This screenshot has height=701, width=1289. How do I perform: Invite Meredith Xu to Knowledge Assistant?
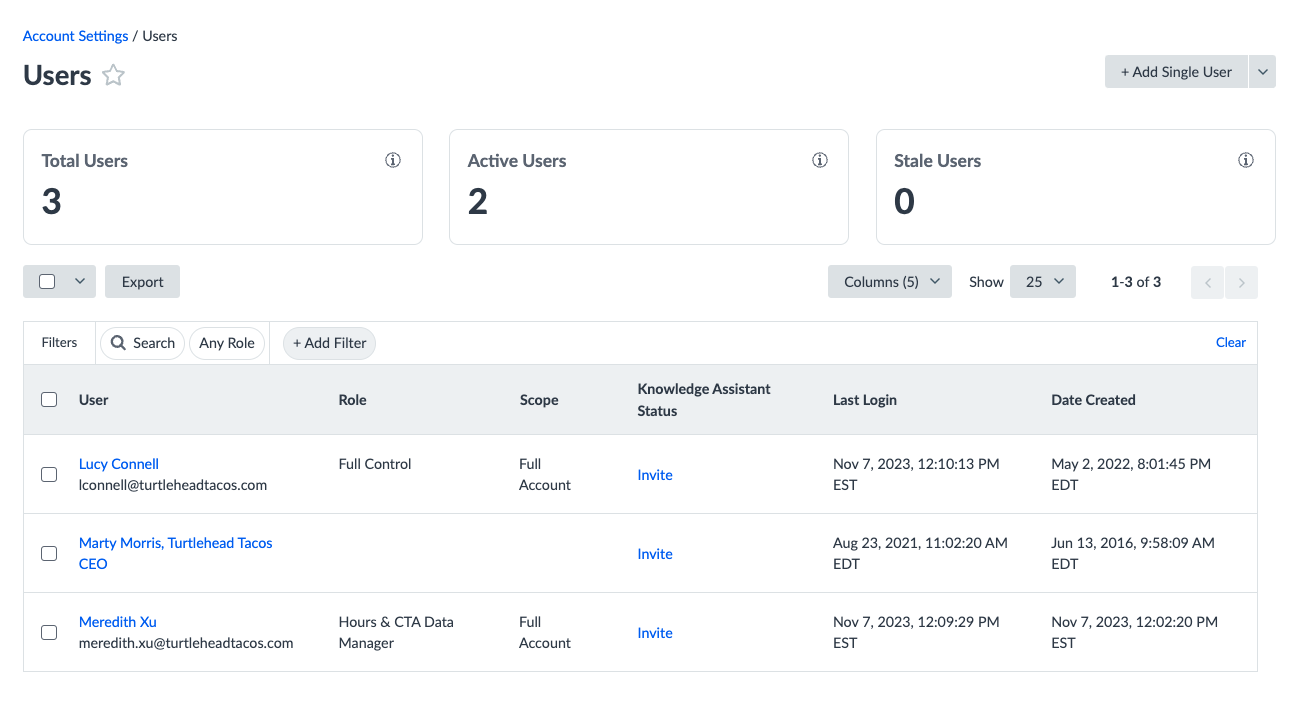coord(655,633)
